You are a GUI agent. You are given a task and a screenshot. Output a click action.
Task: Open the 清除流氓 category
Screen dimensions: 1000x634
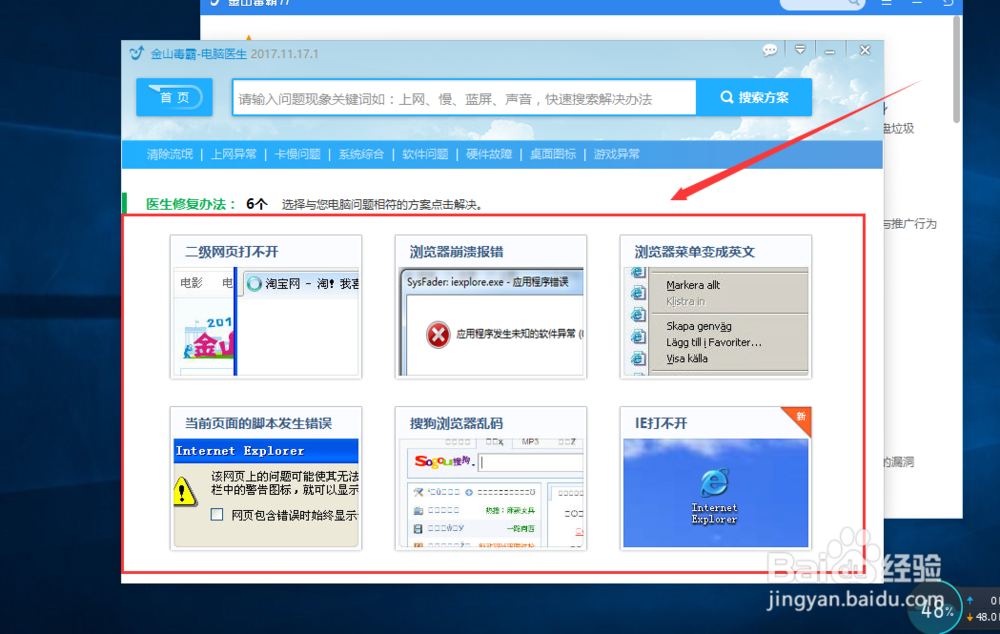[170, 154]
